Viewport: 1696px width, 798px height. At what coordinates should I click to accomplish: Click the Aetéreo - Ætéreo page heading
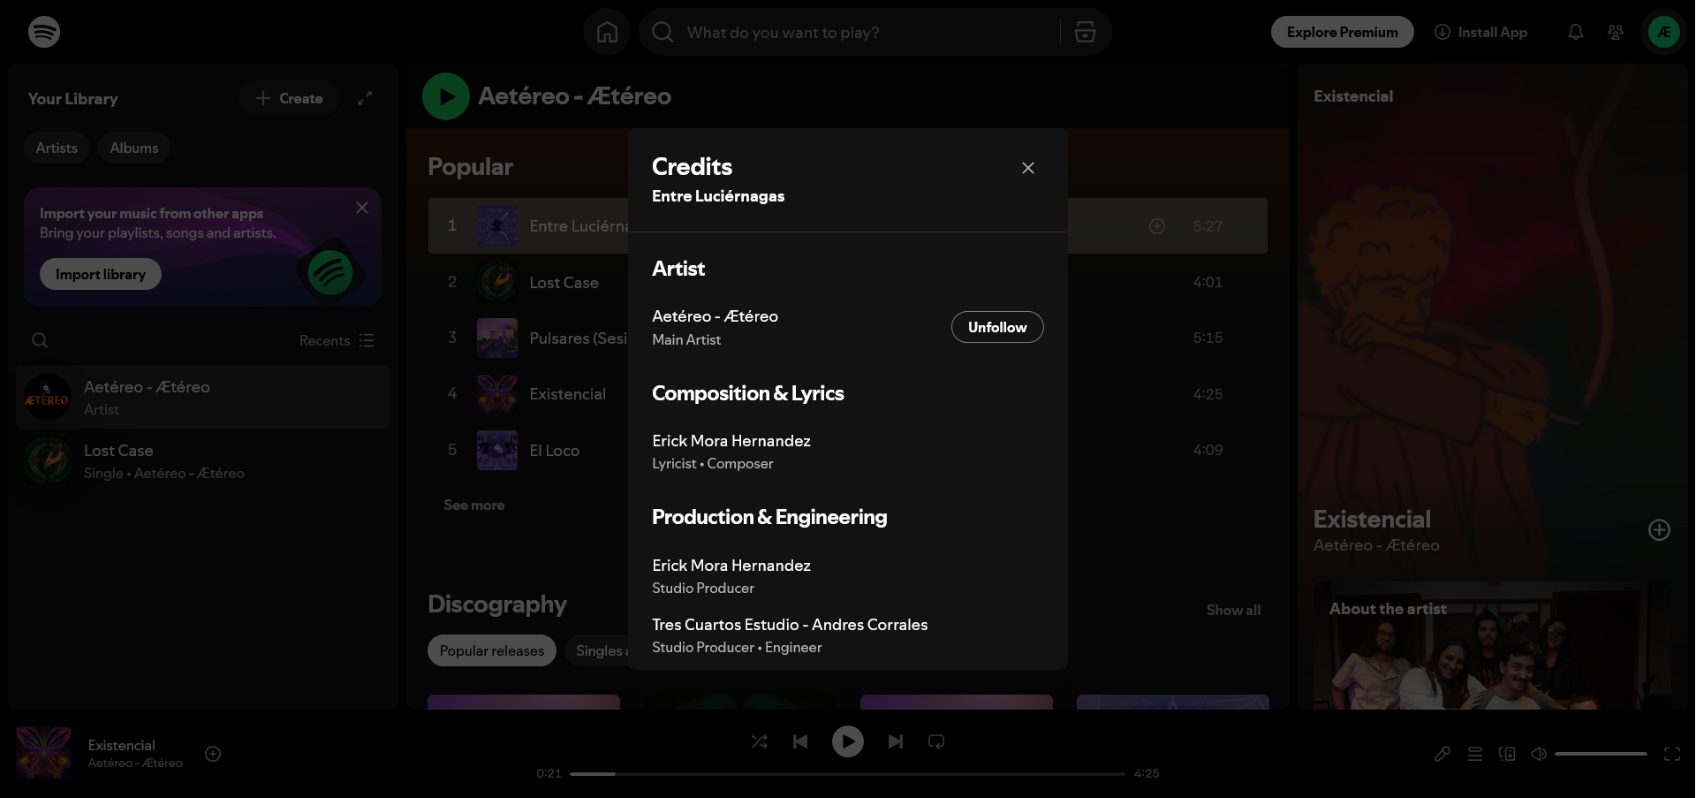point(574,96)
